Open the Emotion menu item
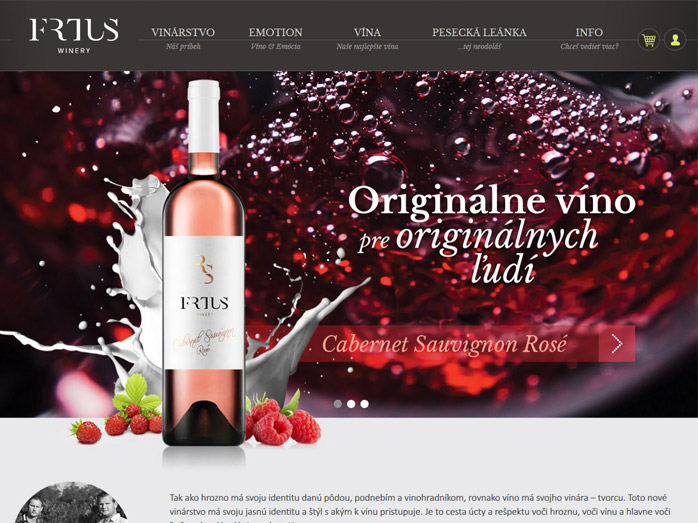698x523 pixels. [276, 32]
